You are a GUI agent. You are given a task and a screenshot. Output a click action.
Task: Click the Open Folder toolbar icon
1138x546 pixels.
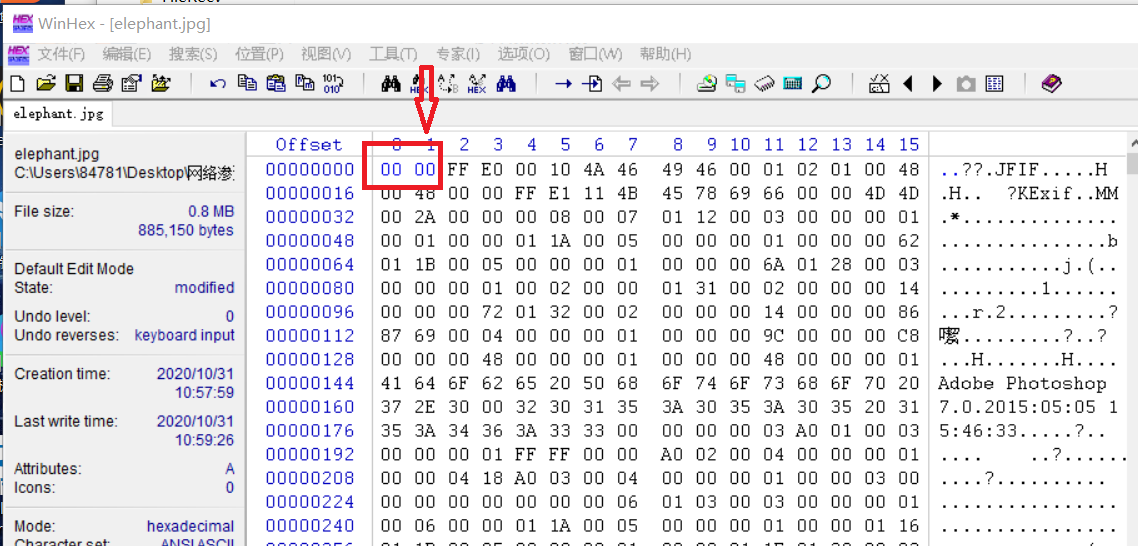tap(160, 83)
